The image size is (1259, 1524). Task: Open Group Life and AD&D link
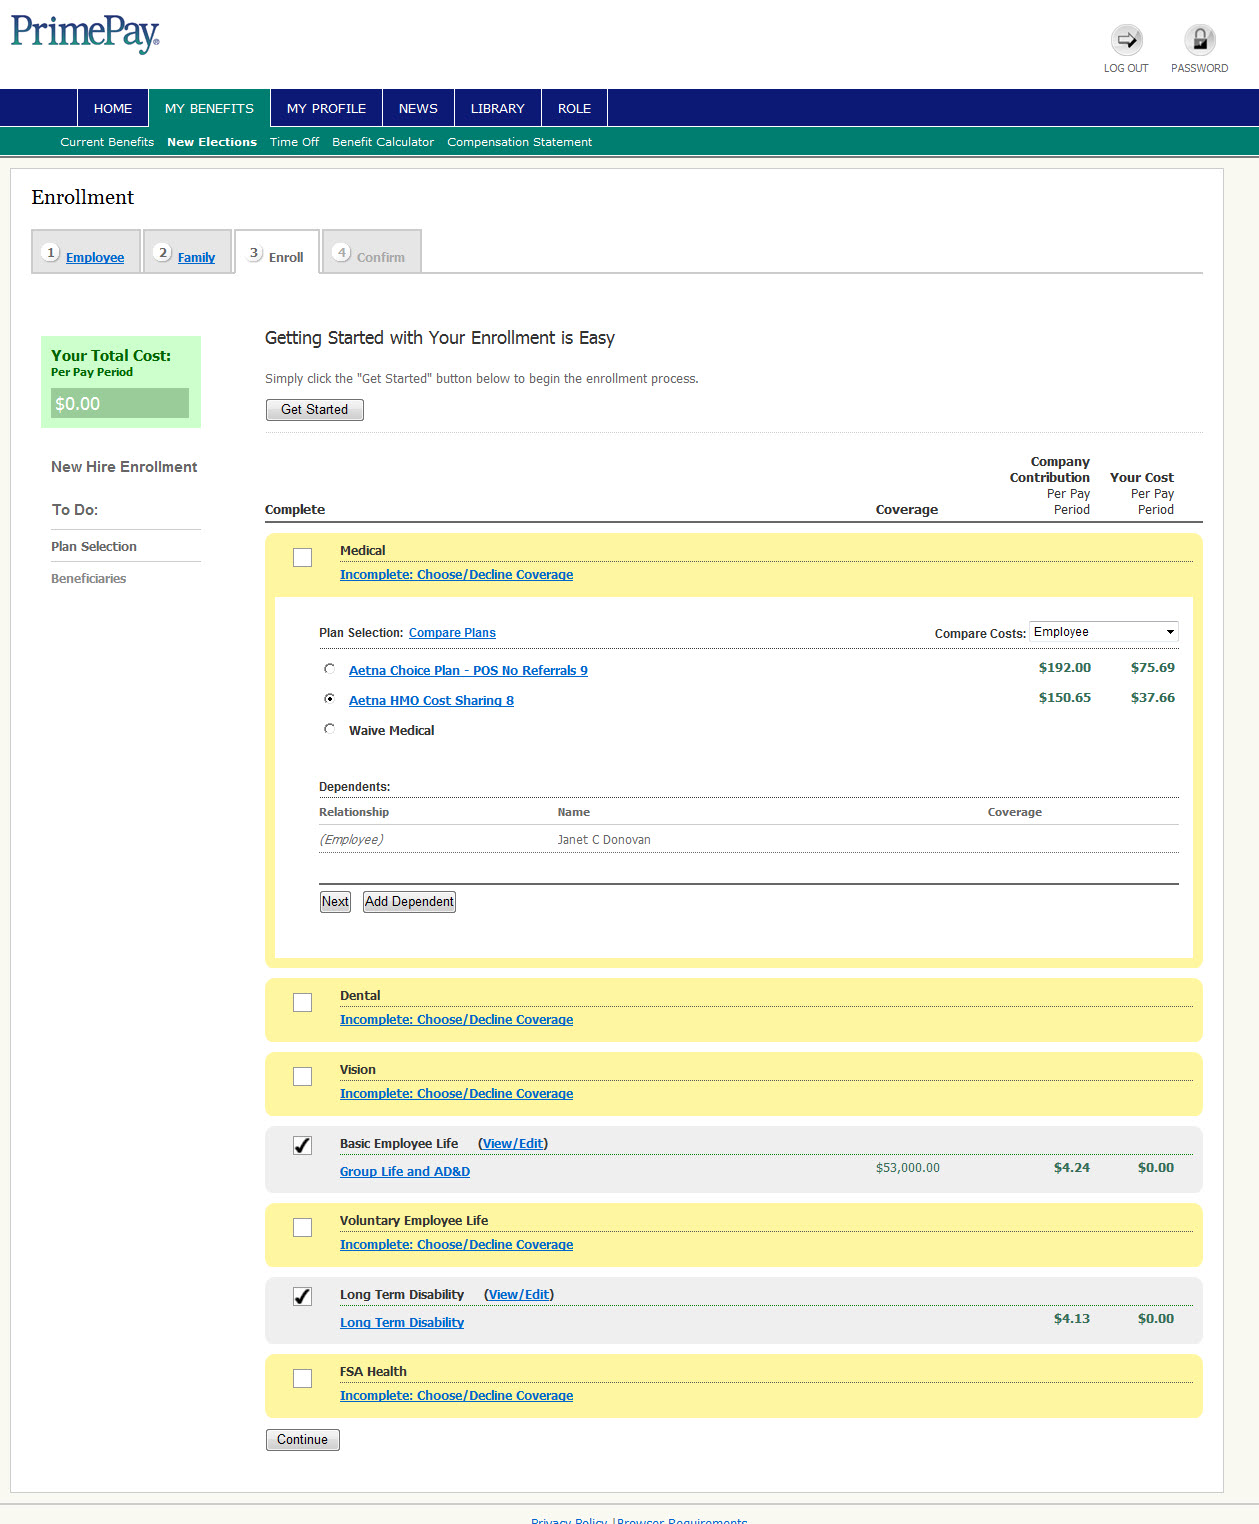(x=405, y=1172)
